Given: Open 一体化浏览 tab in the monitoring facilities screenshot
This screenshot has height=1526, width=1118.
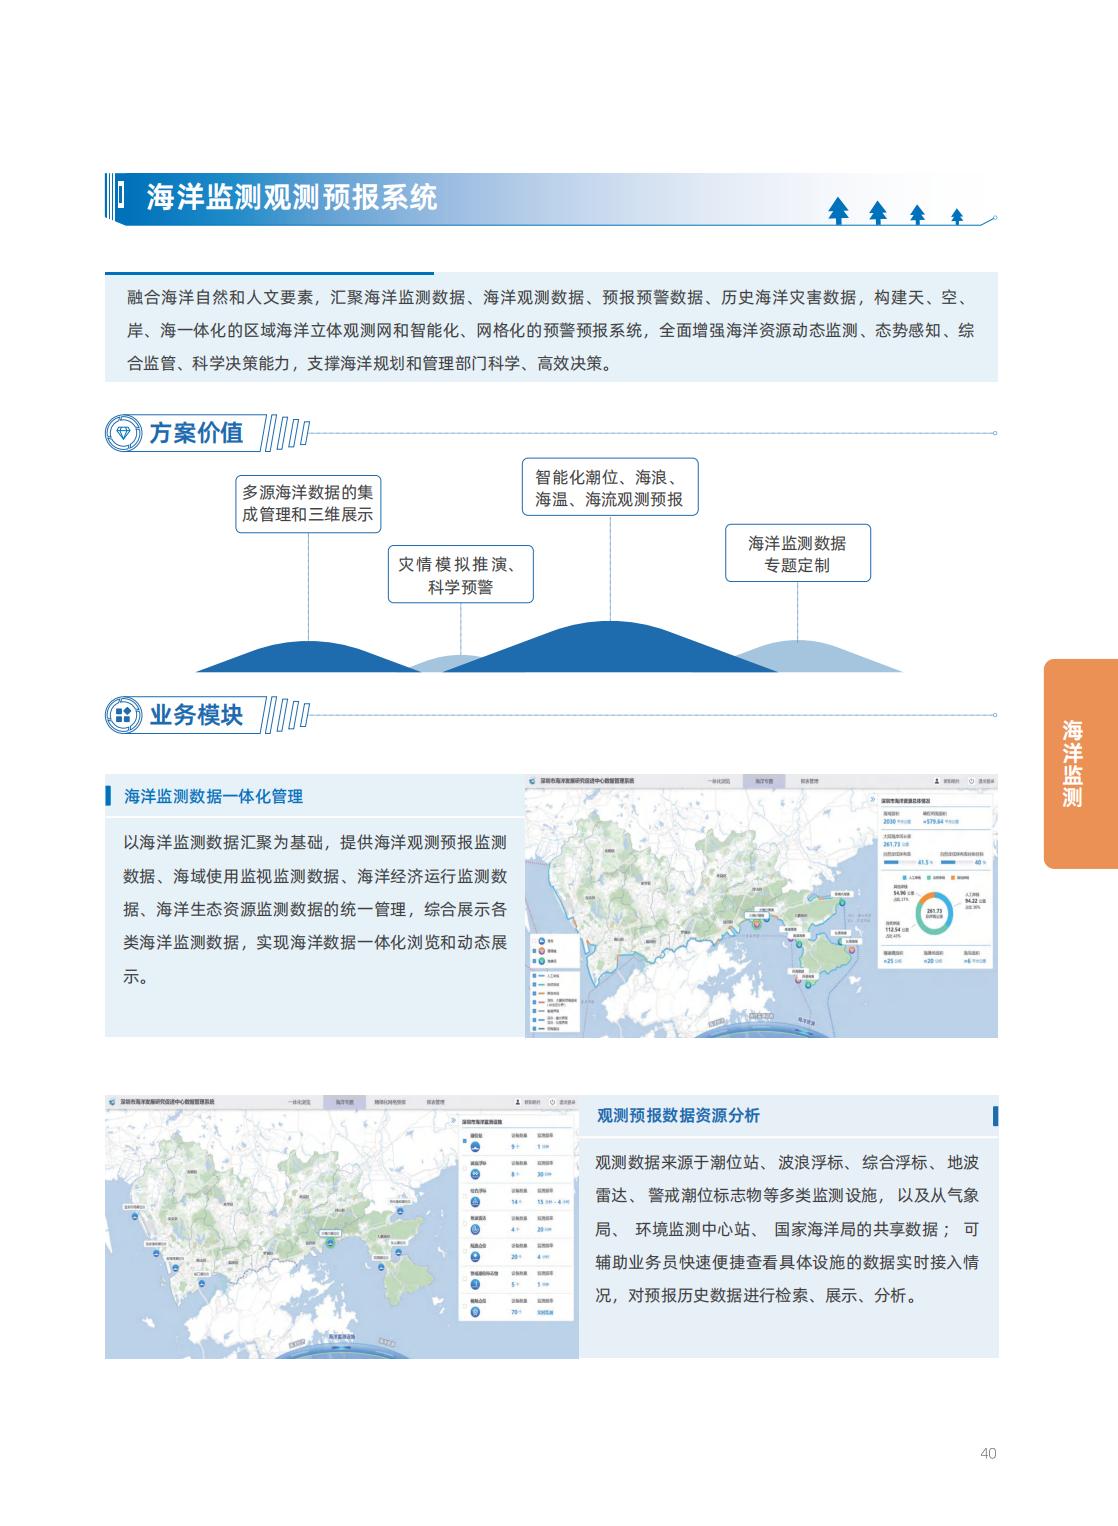Looking at the screenshot, I should (x=300, y=1102).
